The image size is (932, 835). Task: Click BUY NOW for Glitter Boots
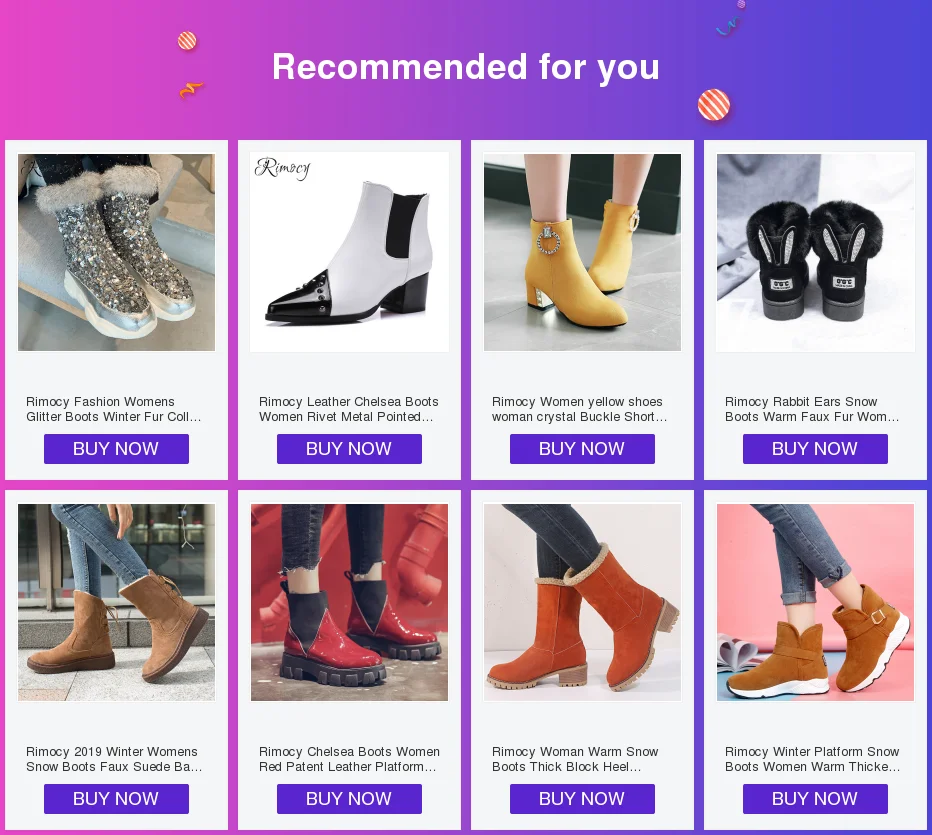coord(116,449)
